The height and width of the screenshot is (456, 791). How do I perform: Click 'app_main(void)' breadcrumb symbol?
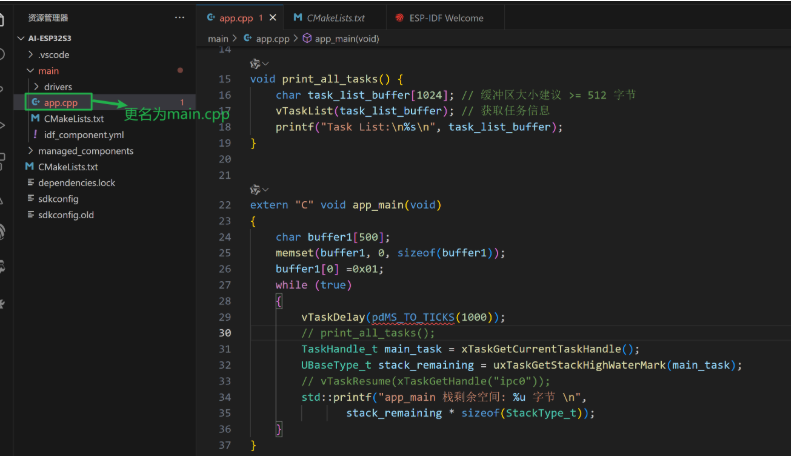(347, 39)
